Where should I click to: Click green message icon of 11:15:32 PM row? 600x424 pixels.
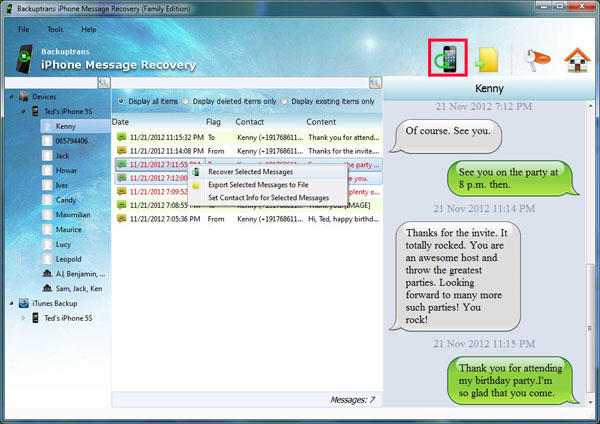tap(122, 137)
